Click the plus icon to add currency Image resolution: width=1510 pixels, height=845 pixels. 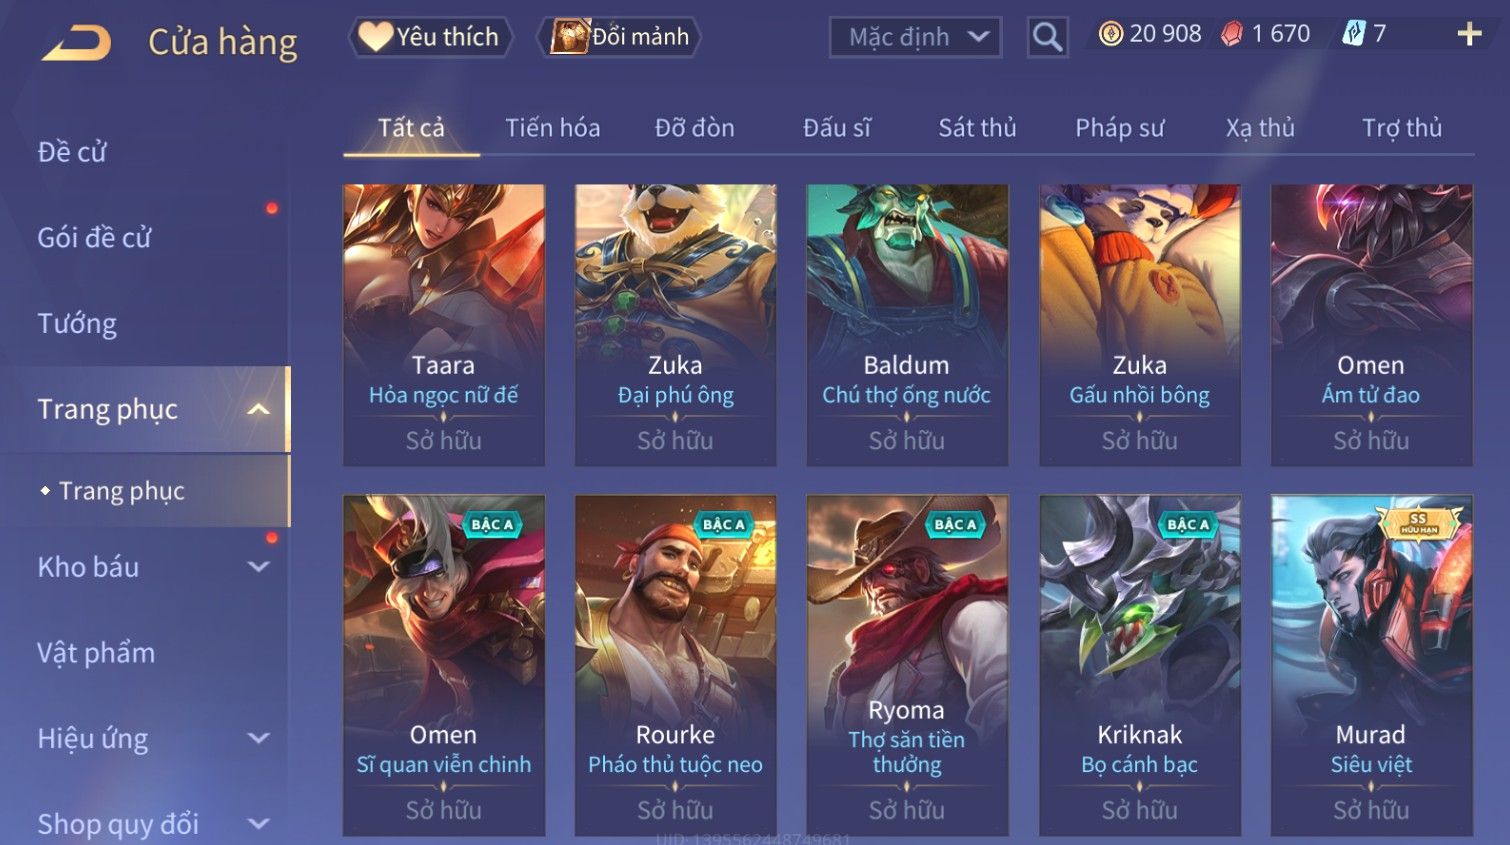[1469, 35]
